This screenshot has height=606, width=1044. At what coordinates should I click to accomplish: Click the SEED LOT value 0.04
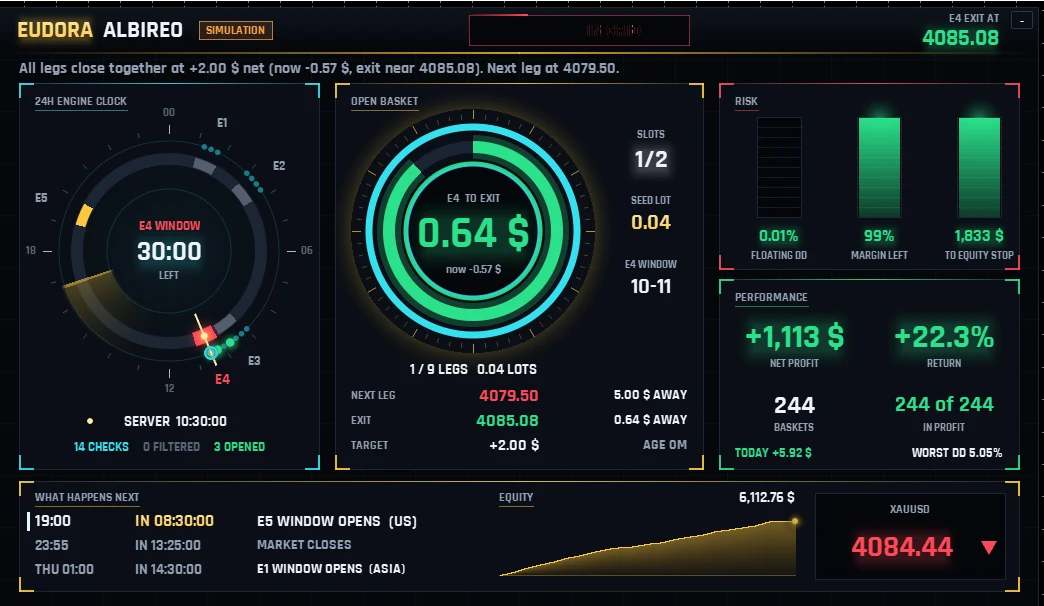(651, 222)
